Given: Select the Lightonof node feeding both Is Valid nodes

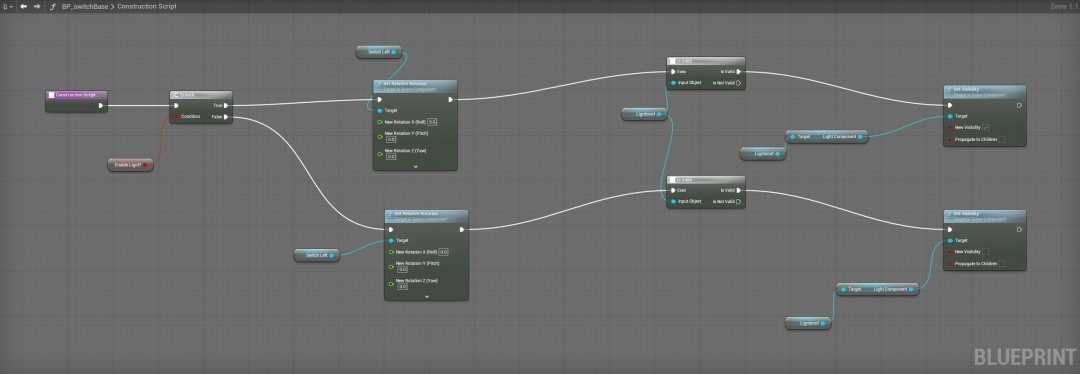Looking at the screenshot, I should (x=644, y=114).
